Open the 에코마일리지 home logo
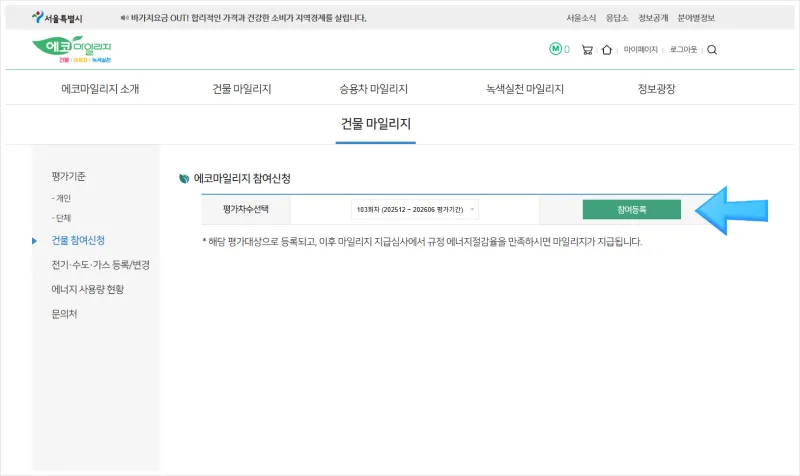Image resolution: width=800 pixels, height=476 pixels. coord(72,50)
